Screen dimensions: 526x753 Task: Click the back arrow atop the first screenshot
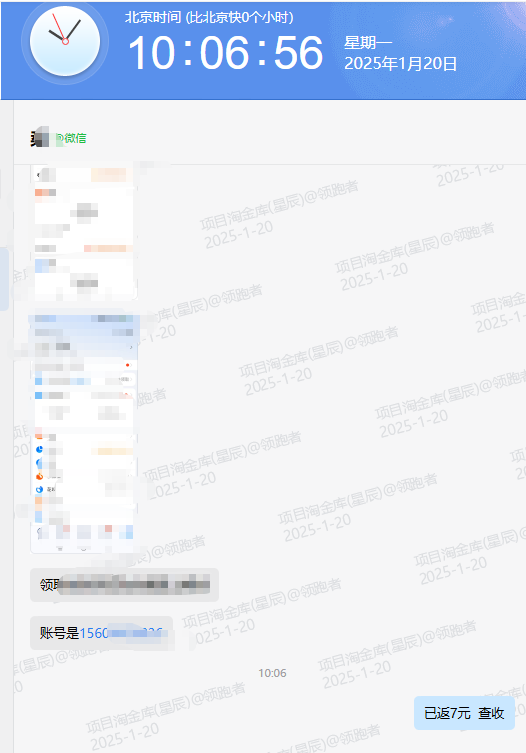click(38, 174)
